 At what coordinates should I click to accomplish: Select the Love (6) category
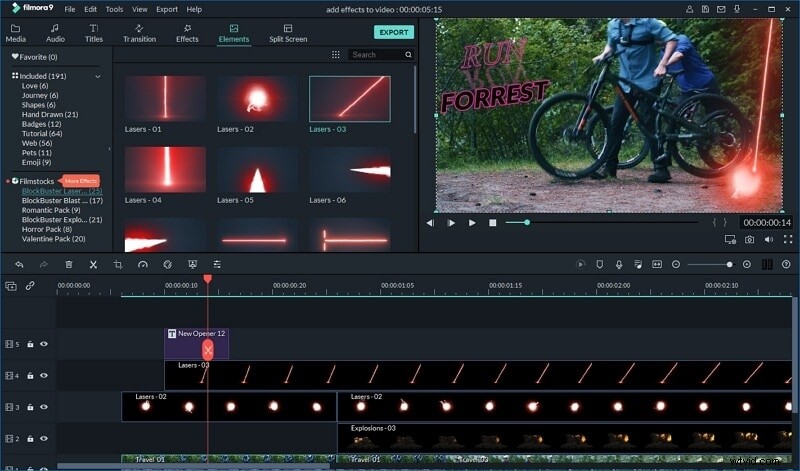point(35,86)
